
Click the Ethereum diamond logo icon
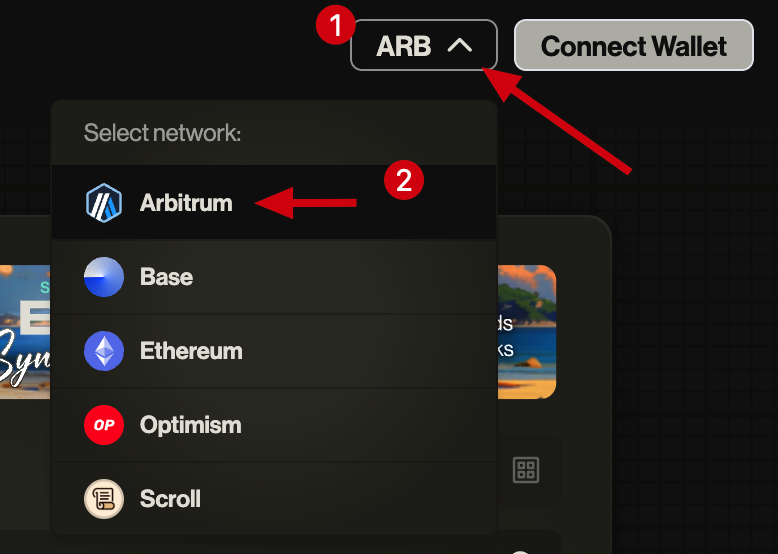coord(104,351)
